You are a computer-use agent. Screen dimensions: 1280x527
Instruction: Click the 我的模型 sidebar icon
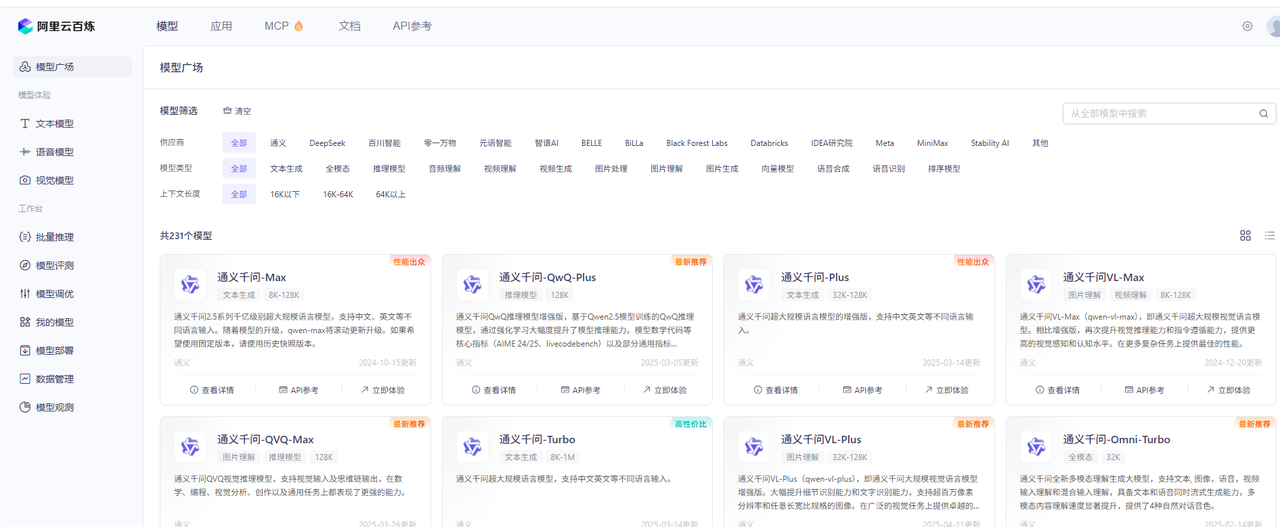pyautogui.click(x=25, y=322)
